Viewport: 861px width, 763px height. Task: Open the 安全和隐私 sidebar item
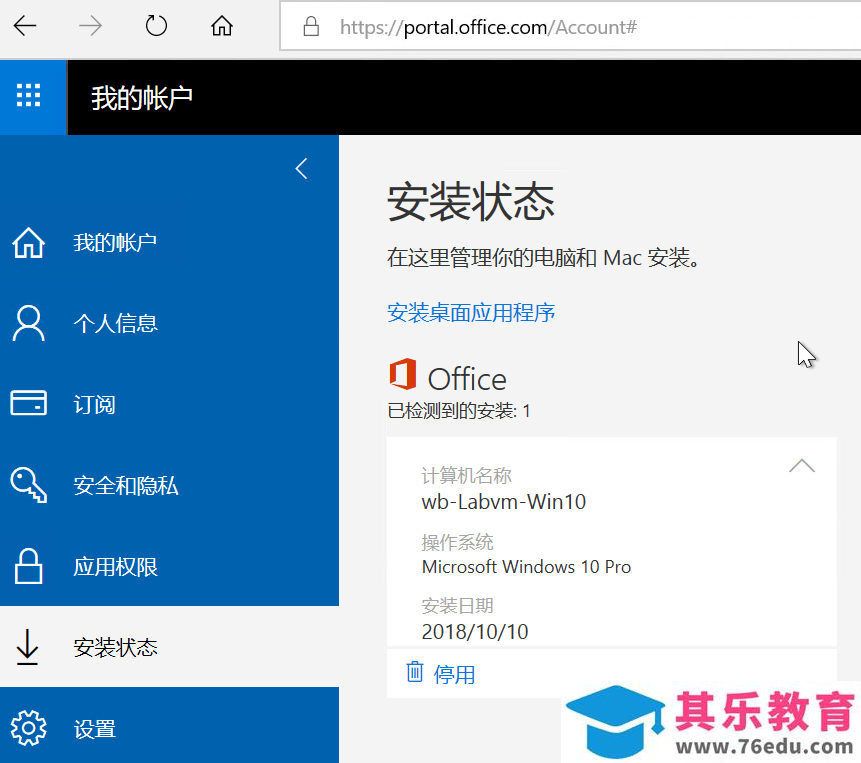click(x=169, y=485)
